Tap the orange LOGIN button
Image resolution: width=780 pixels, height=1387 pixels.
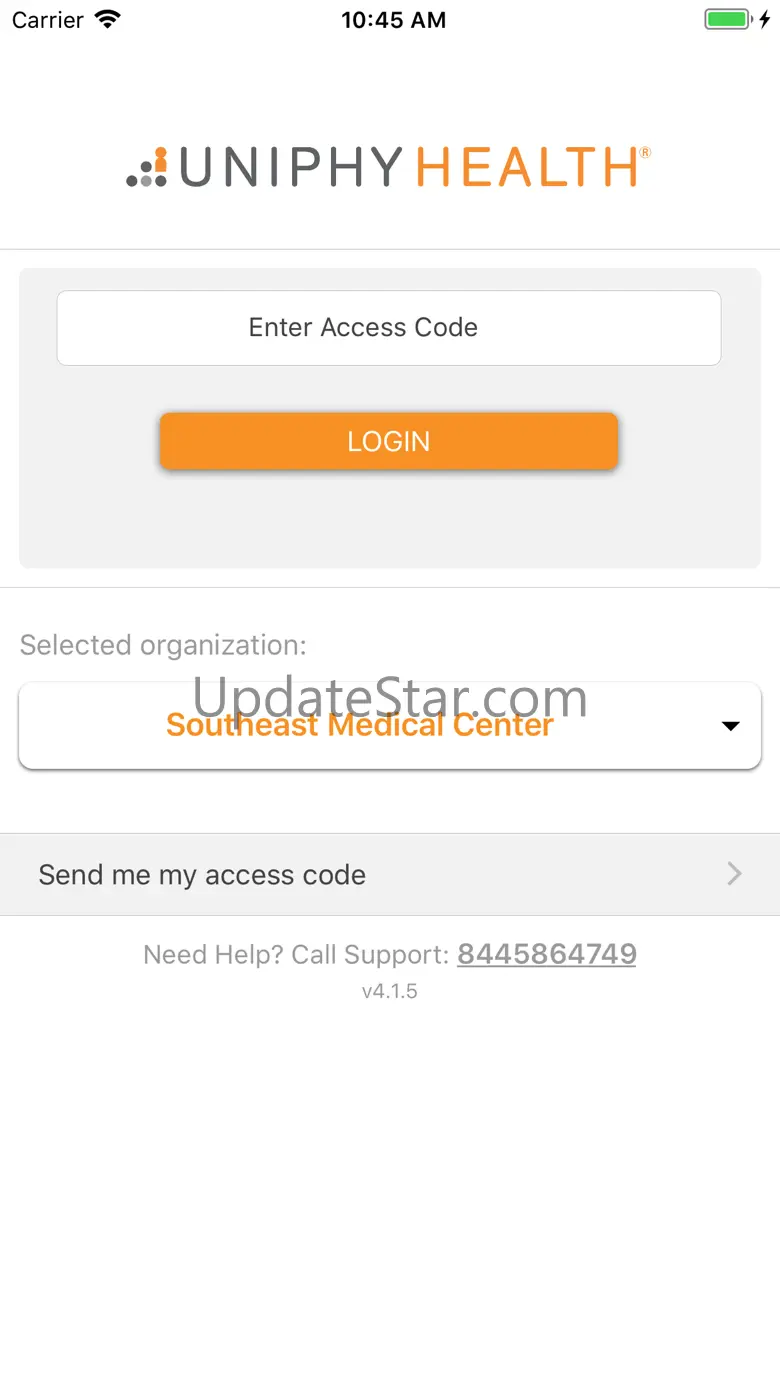[389, 441]
